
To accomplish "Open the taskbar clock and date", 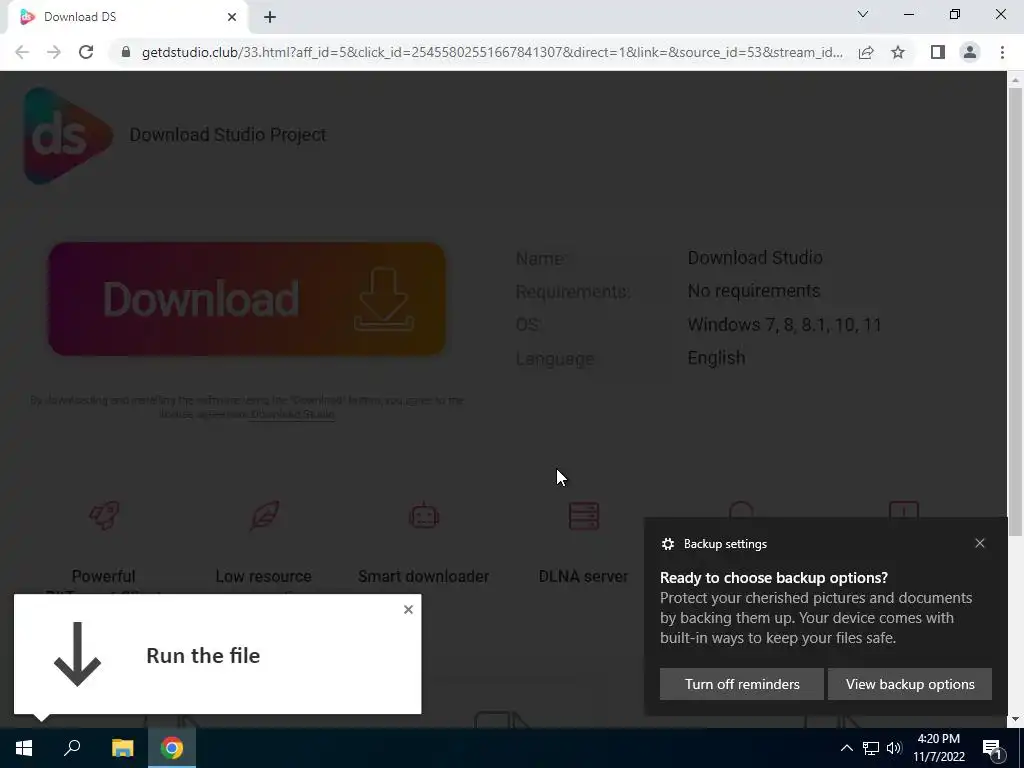I will pos(938,748).
